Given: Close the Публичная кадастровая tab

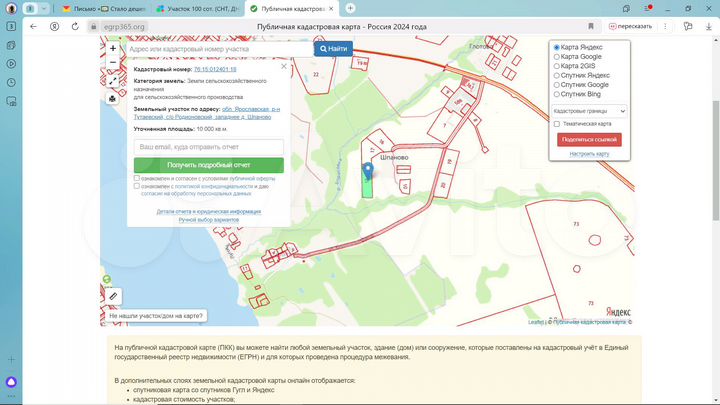Looking at the screenshot, I should coord(331,9).
